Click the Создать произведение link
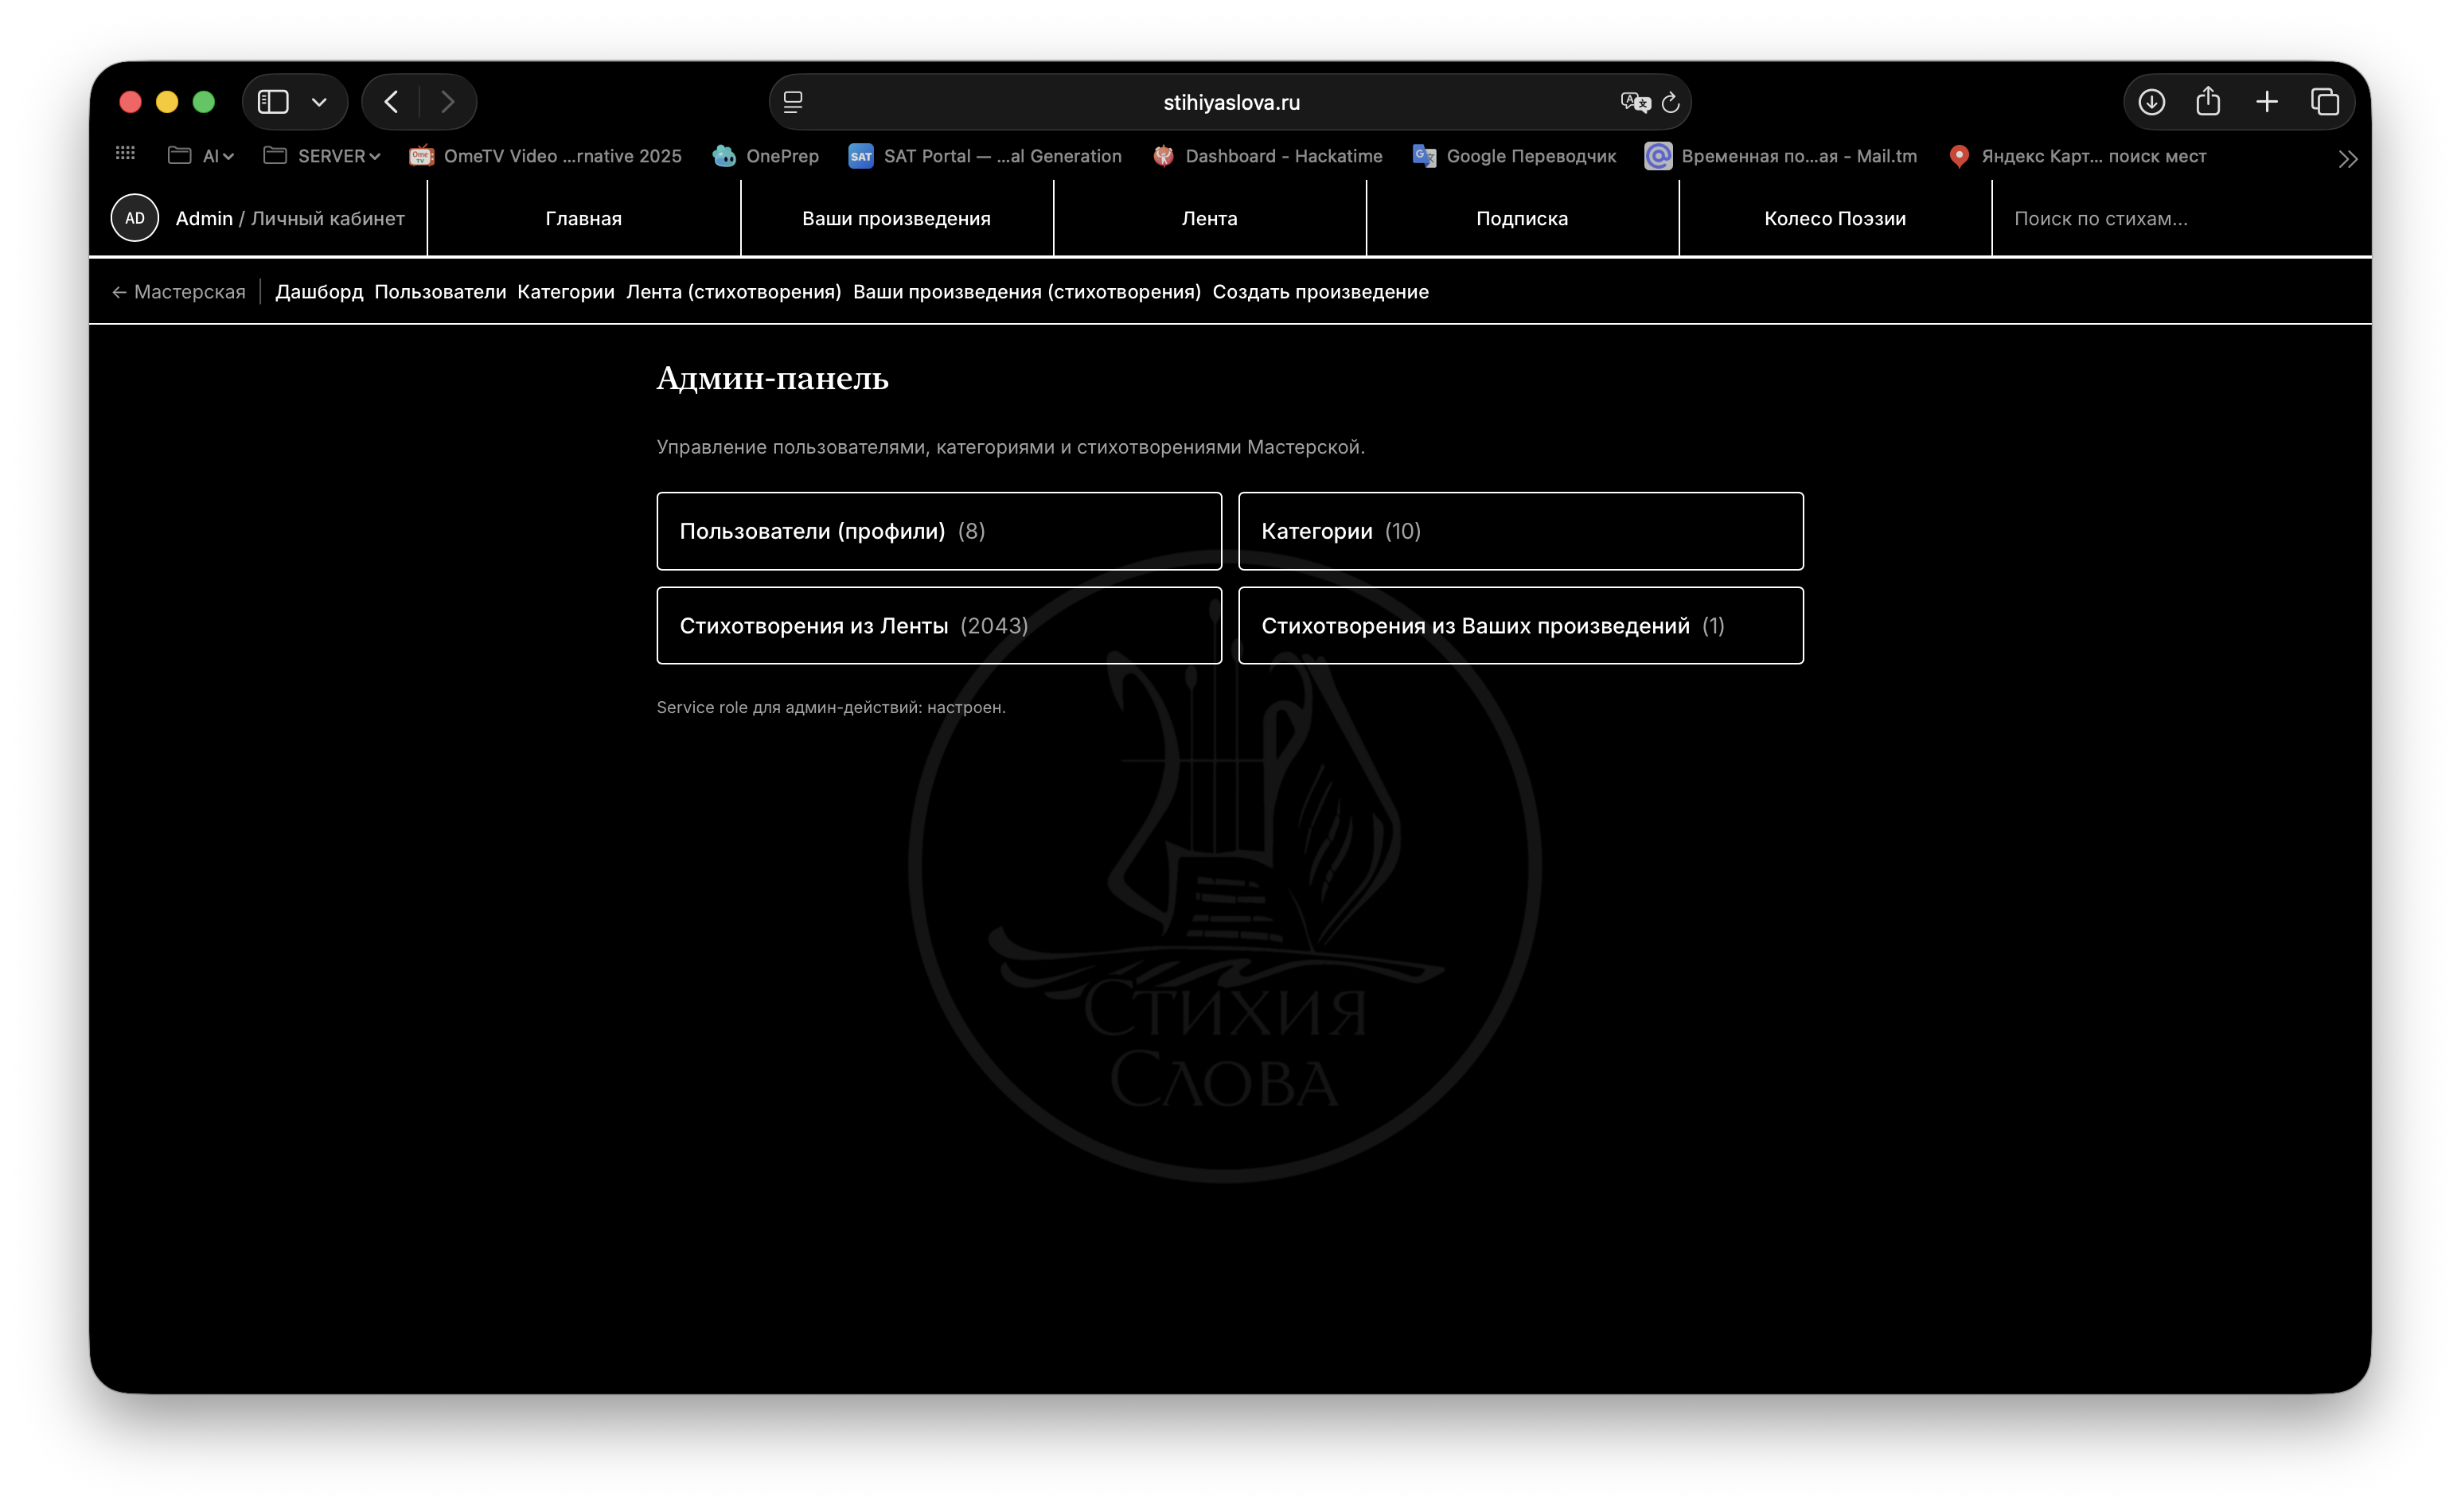 pyautogui.click(x=1320, y=292)
